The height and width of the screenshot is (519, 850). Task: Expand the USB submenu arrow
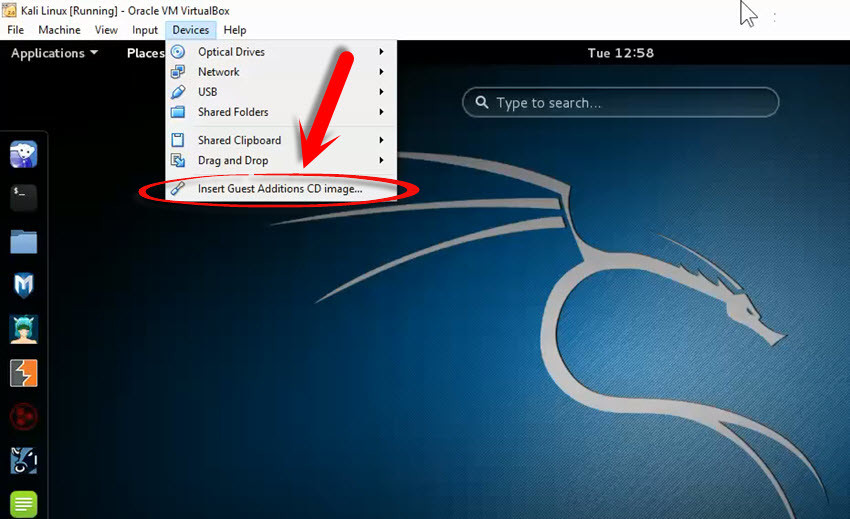(x=382, y=92)
